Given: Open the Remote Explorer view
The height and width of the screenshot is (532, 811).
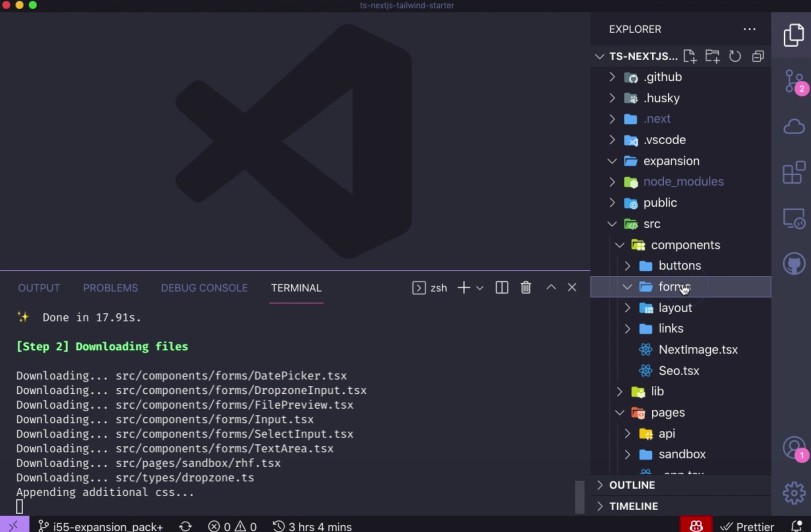Looking at the screenshot, I should click(793, 218).
